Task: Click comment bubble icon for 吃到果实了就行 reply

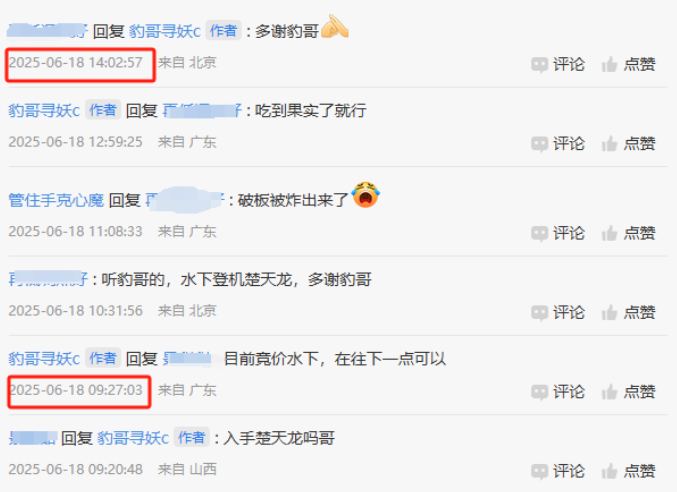Action: click(x=540, y=144)
